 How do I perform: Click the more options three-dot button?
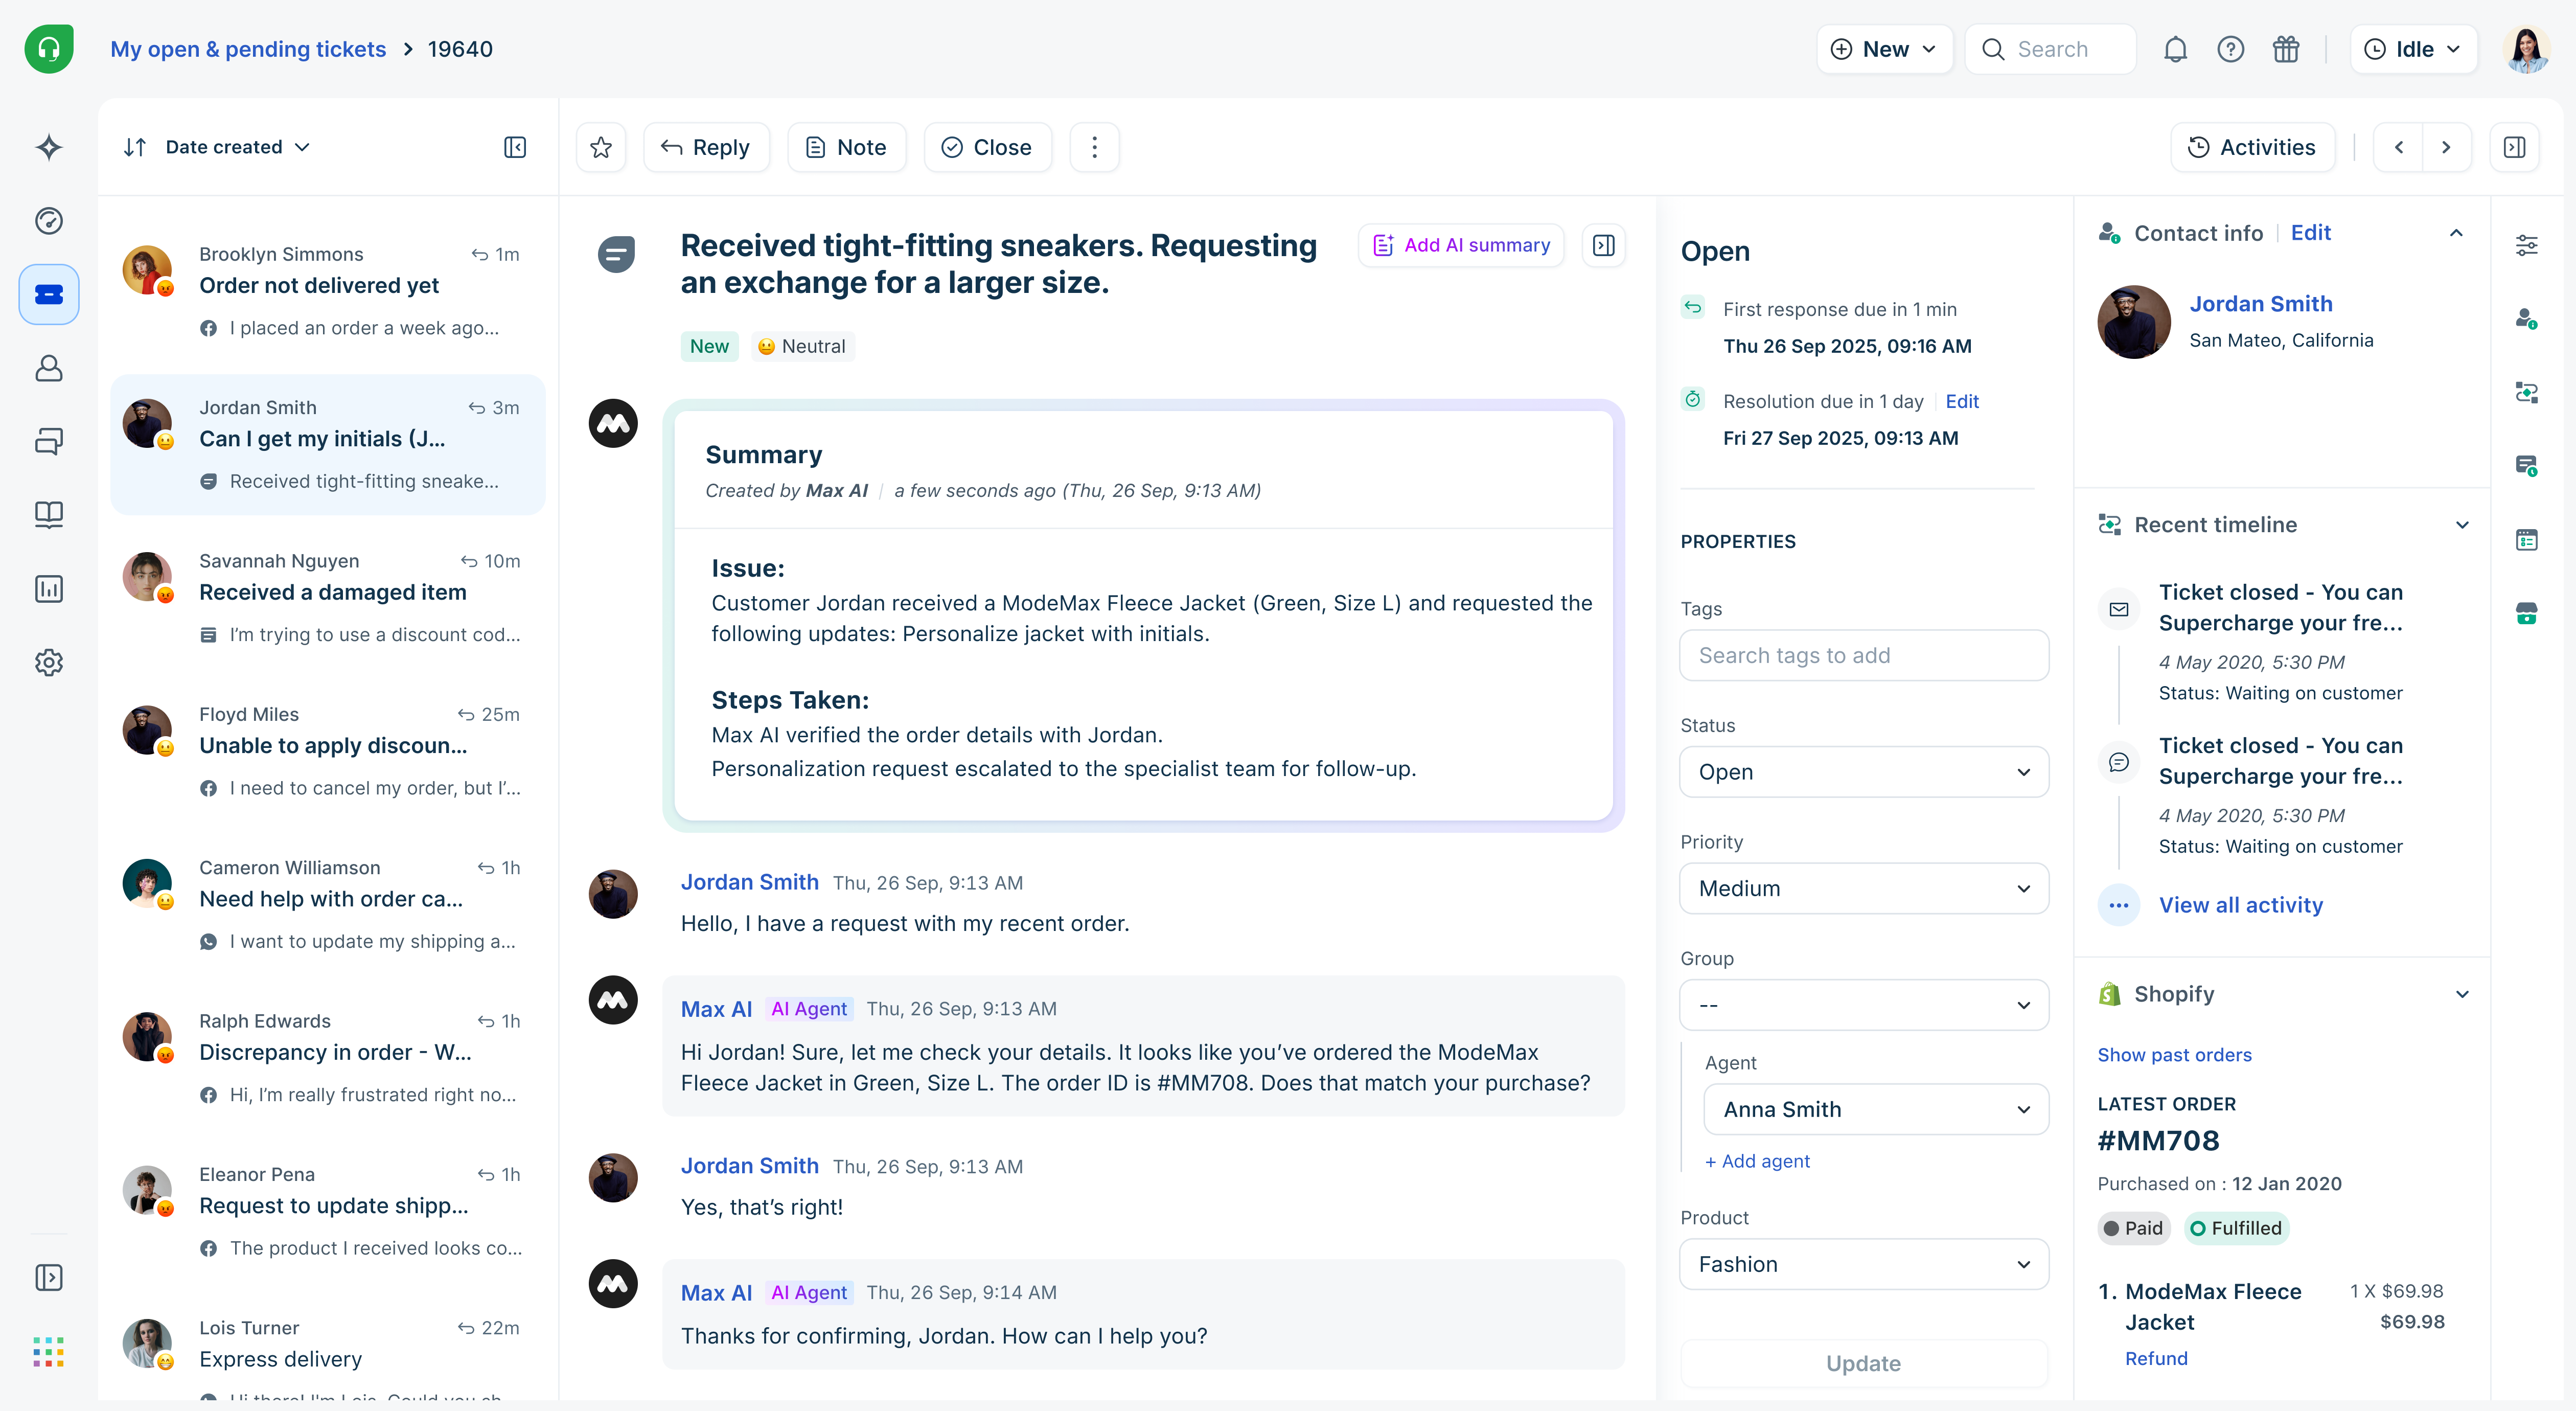coord(1094,148)
